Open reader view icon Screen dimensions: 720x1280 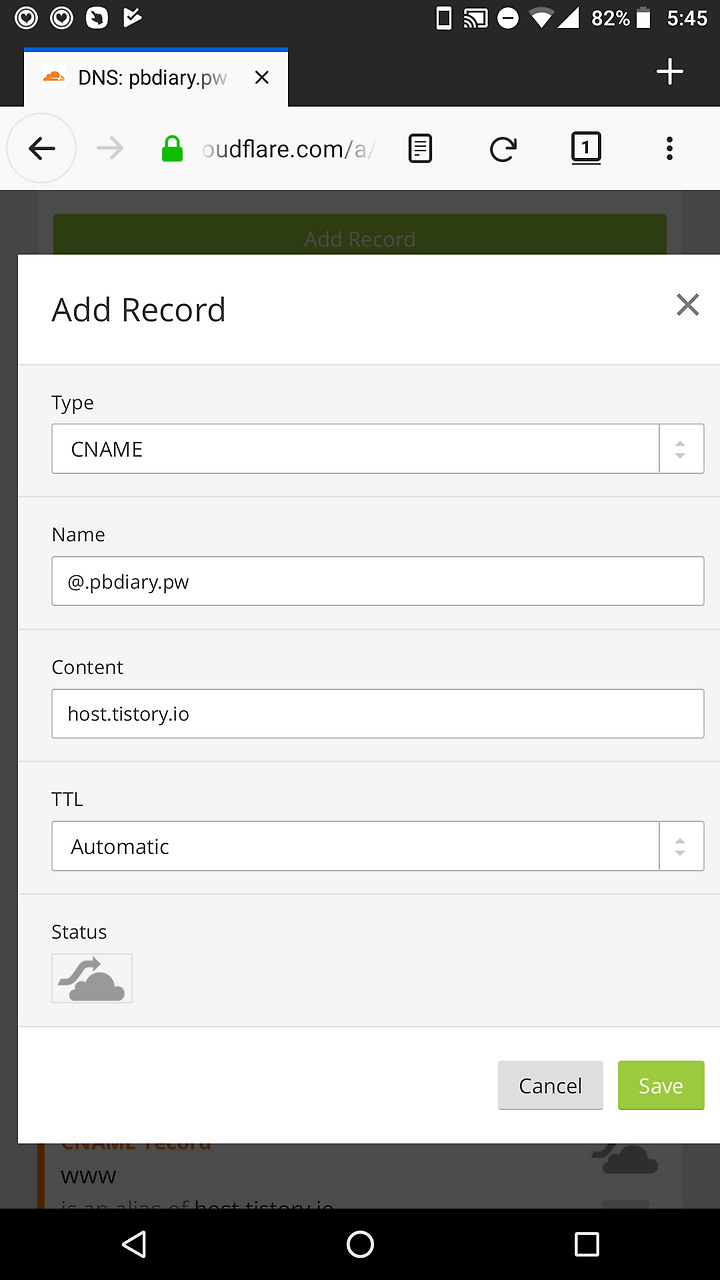[420, 149]
